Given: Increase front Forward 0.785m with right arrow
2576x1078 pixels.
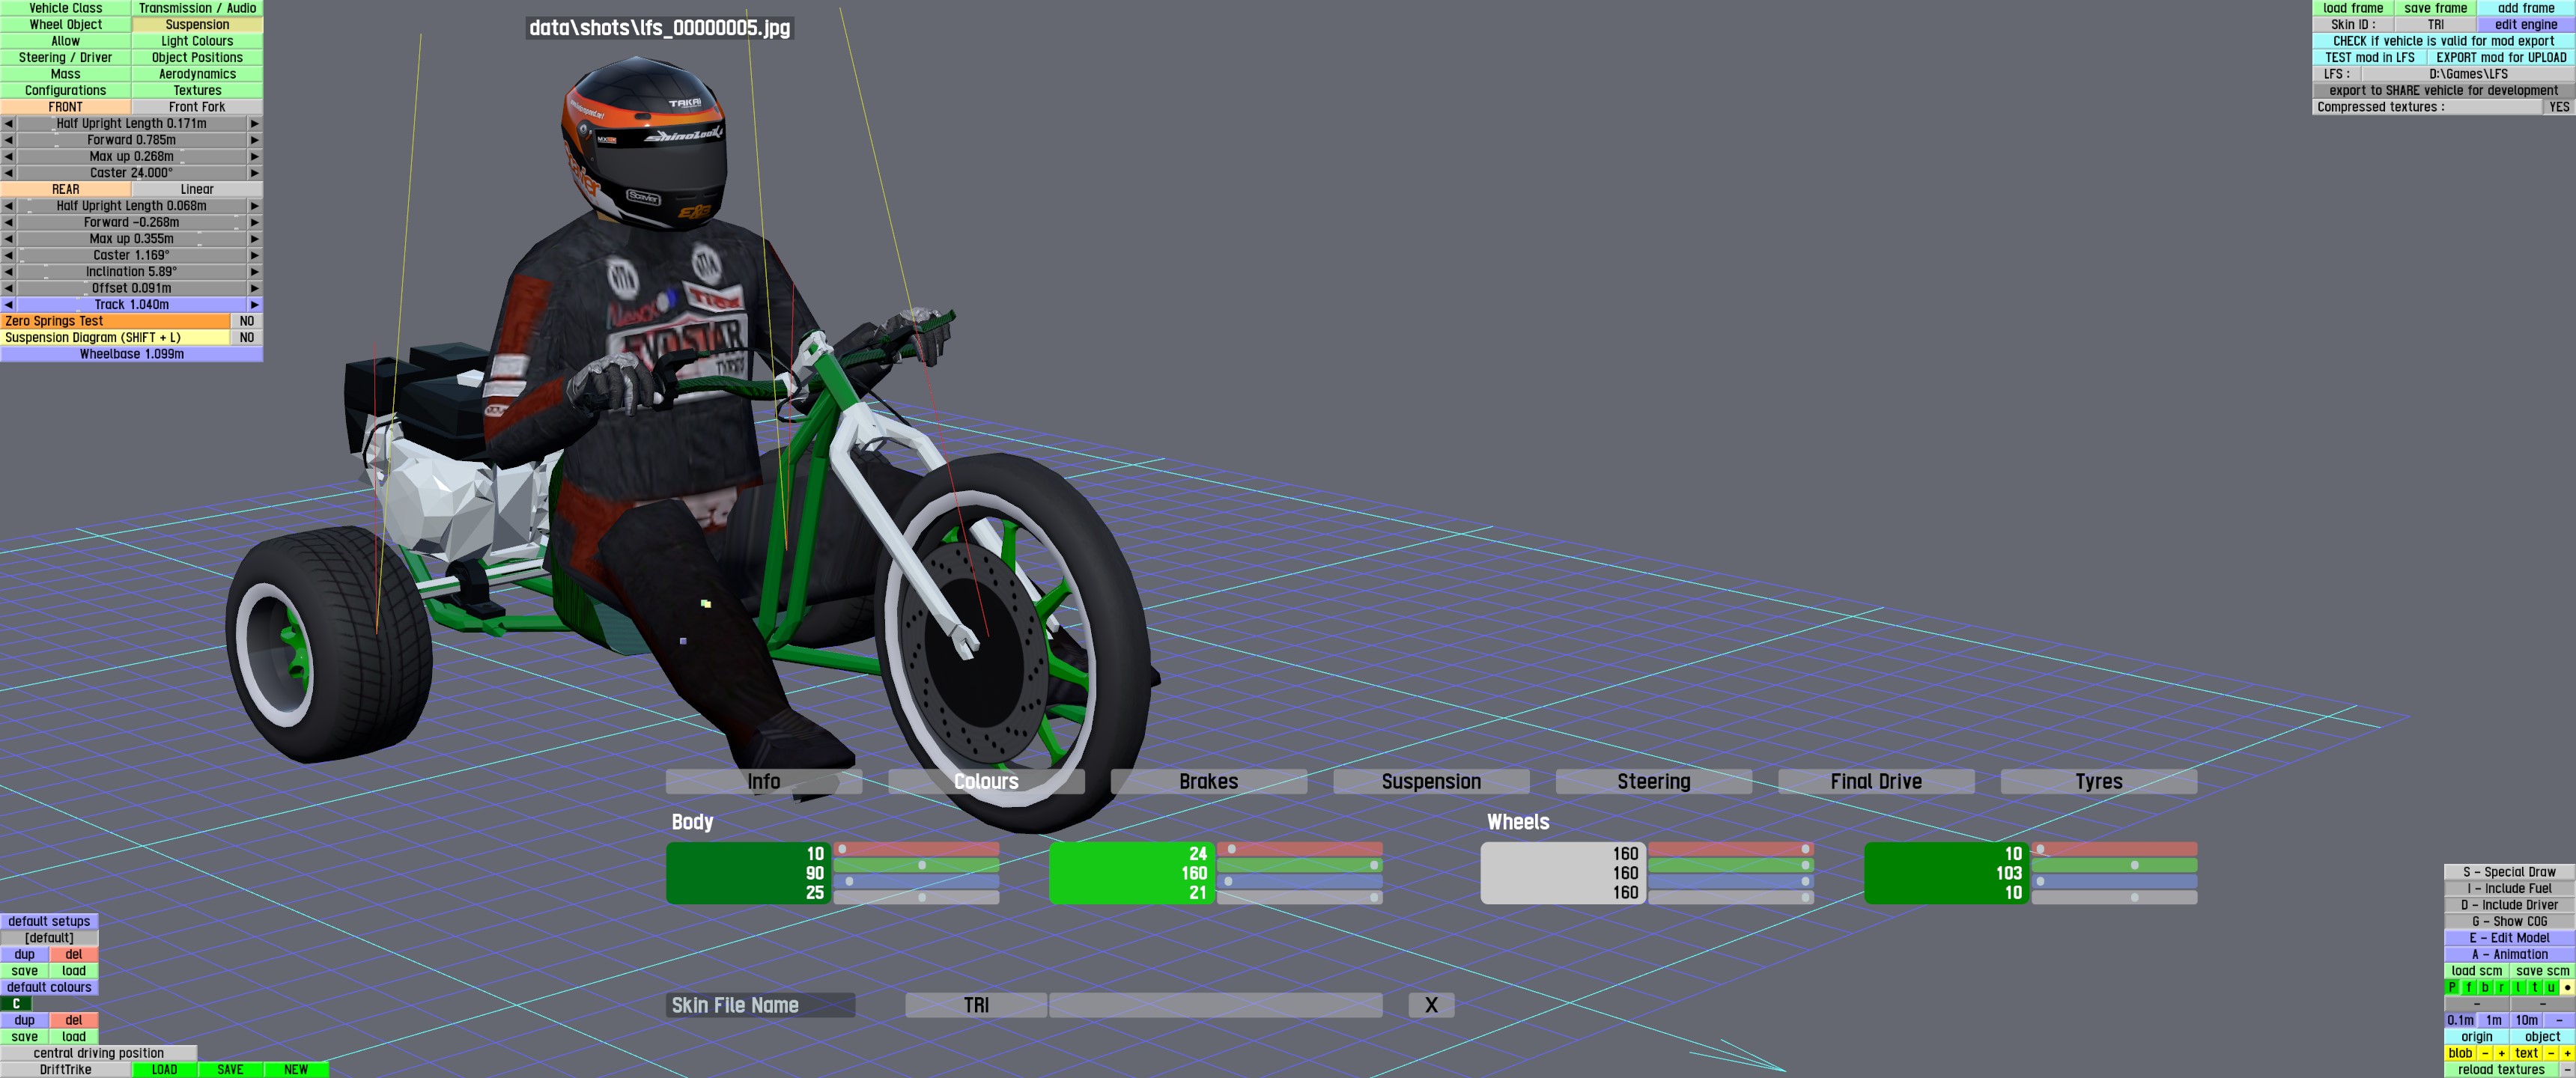Looking at the screenshot, I should (254, 140).
